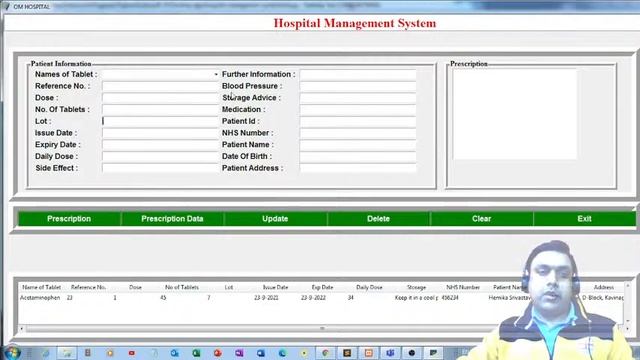Click the Delete button
This screenshot has width=640, height=360.
click(378, 219)
